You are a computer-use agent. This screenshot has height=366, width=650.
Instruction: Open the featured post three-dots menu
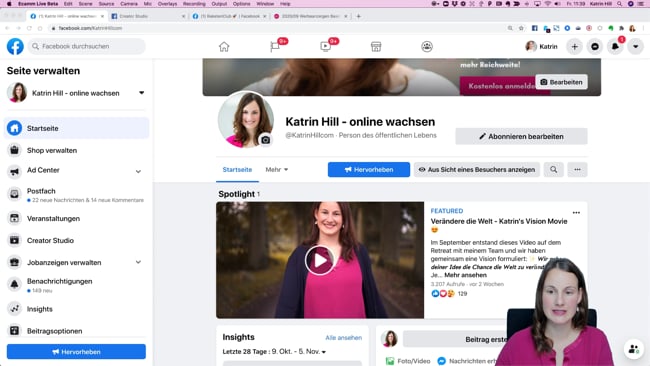tap(576, 213)
